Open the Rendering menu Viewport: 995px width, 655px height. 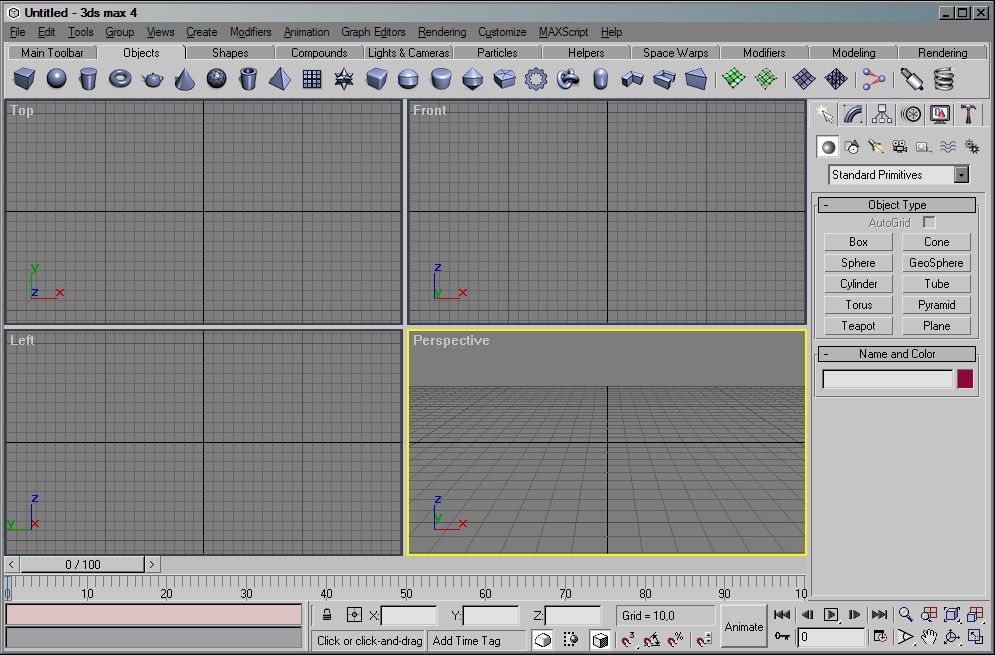click(x=442, y=32)
